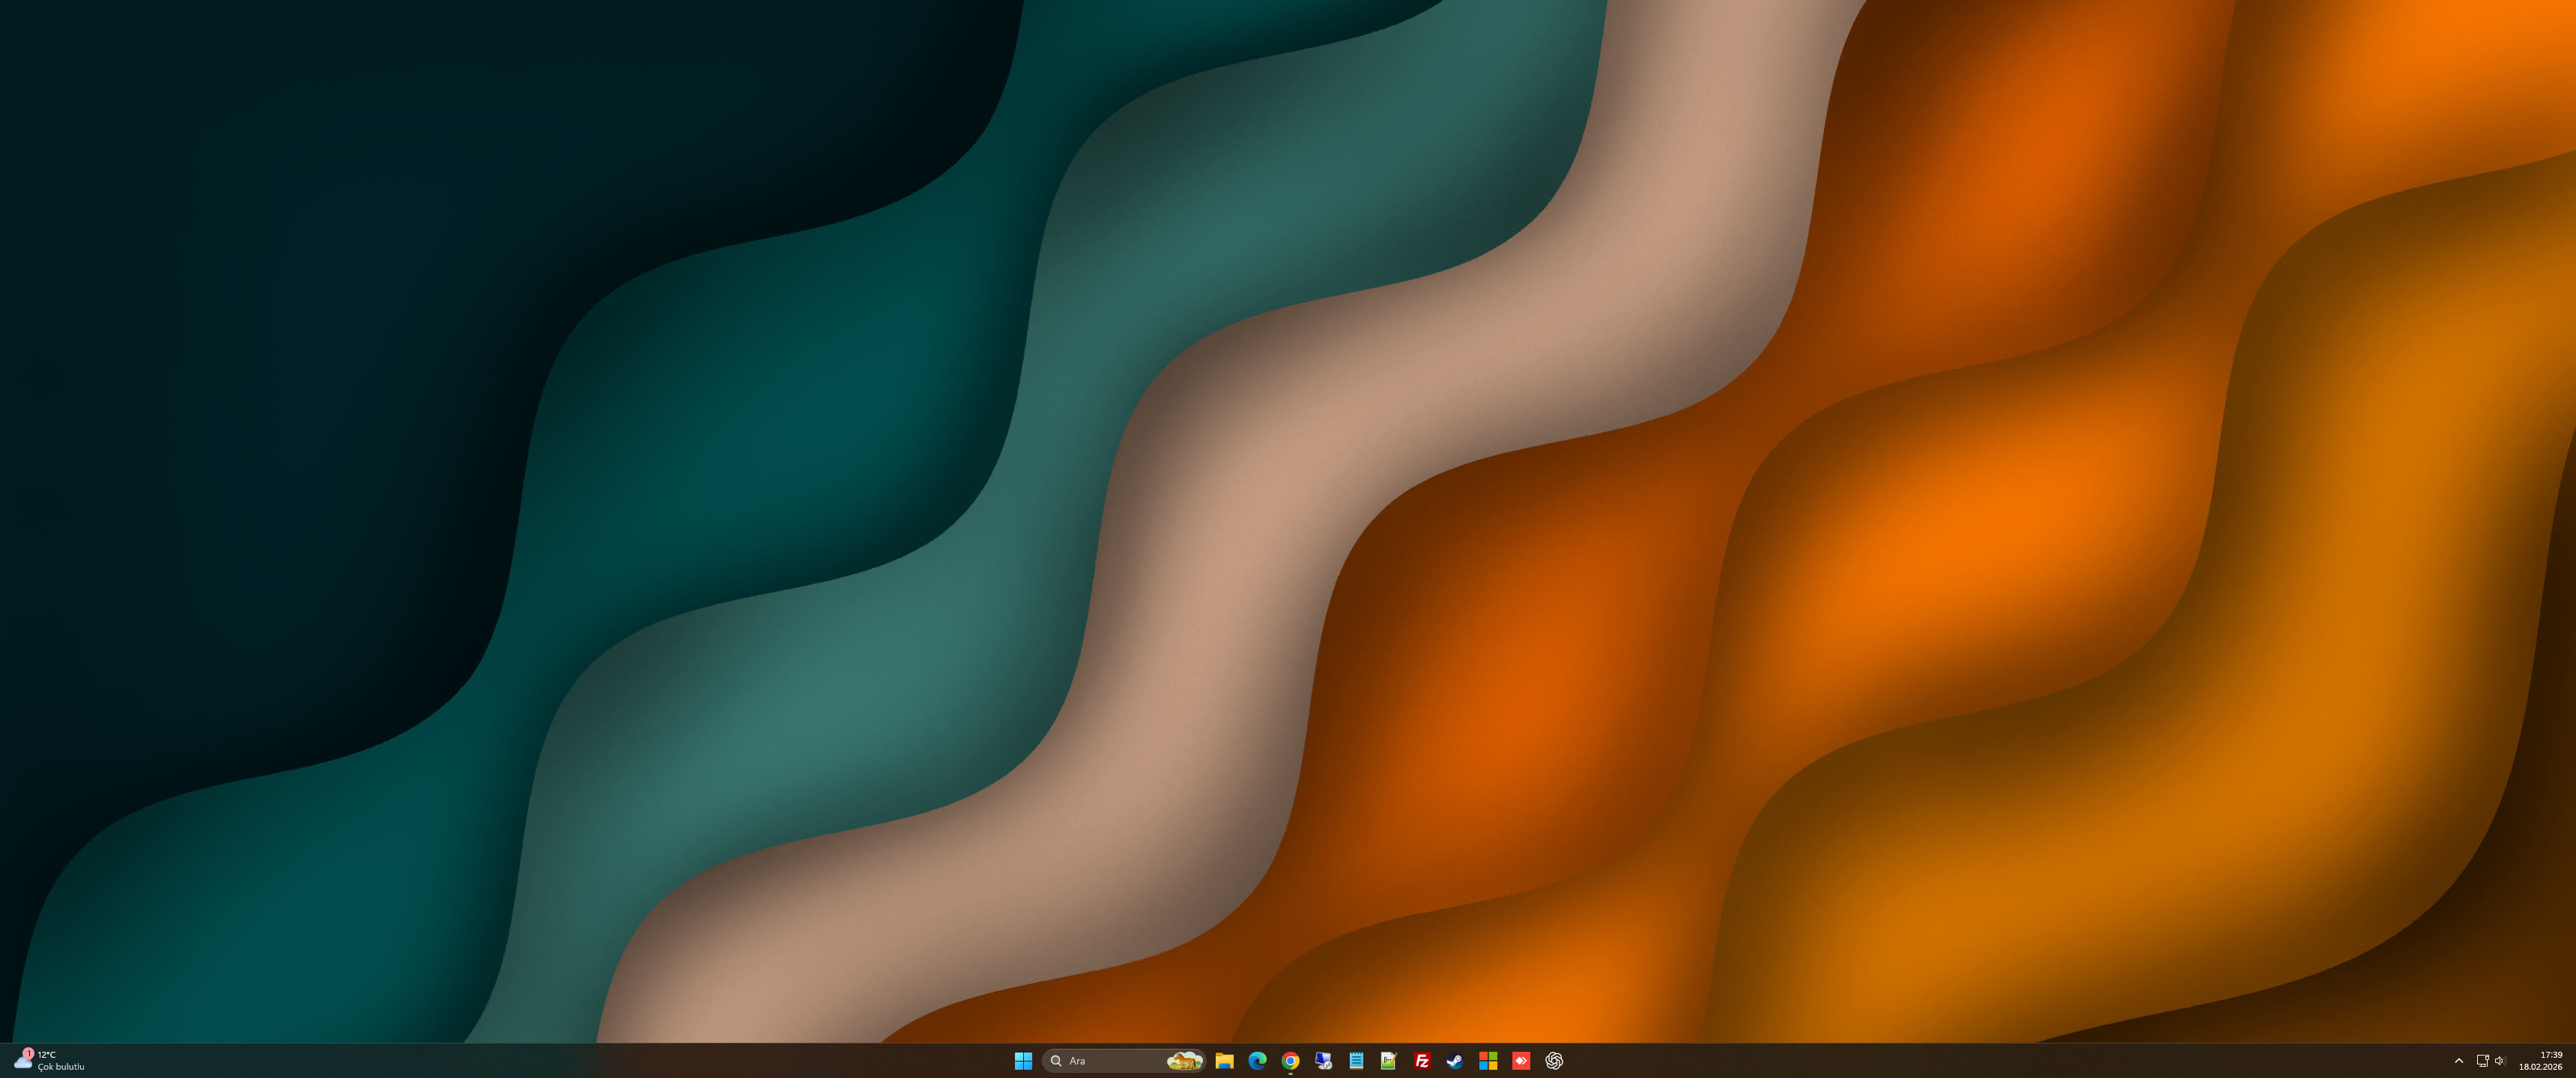Open the Microsoft Store
Viewport: 2576px width, 1078px height.
(1488, 1061)
